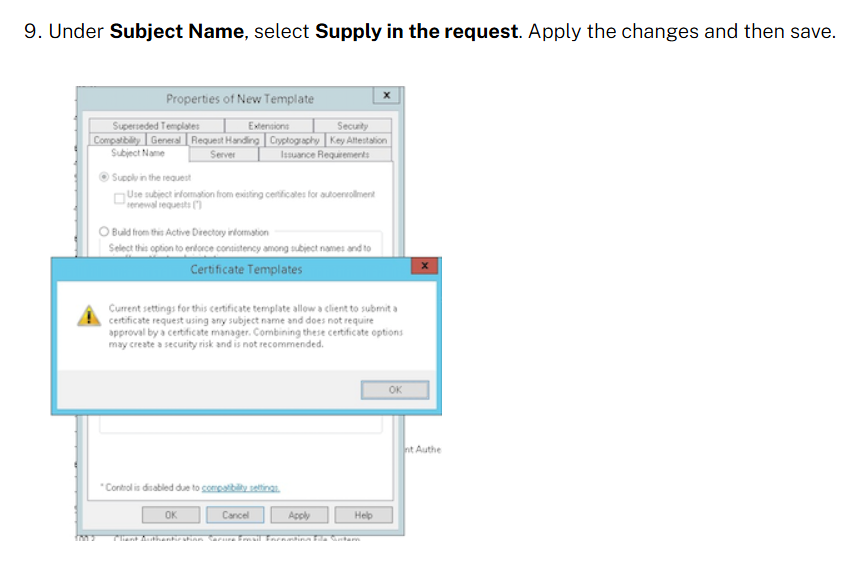848x571 pixels.
Task: Open the Request Handling tab
Action: pos(225,140)
